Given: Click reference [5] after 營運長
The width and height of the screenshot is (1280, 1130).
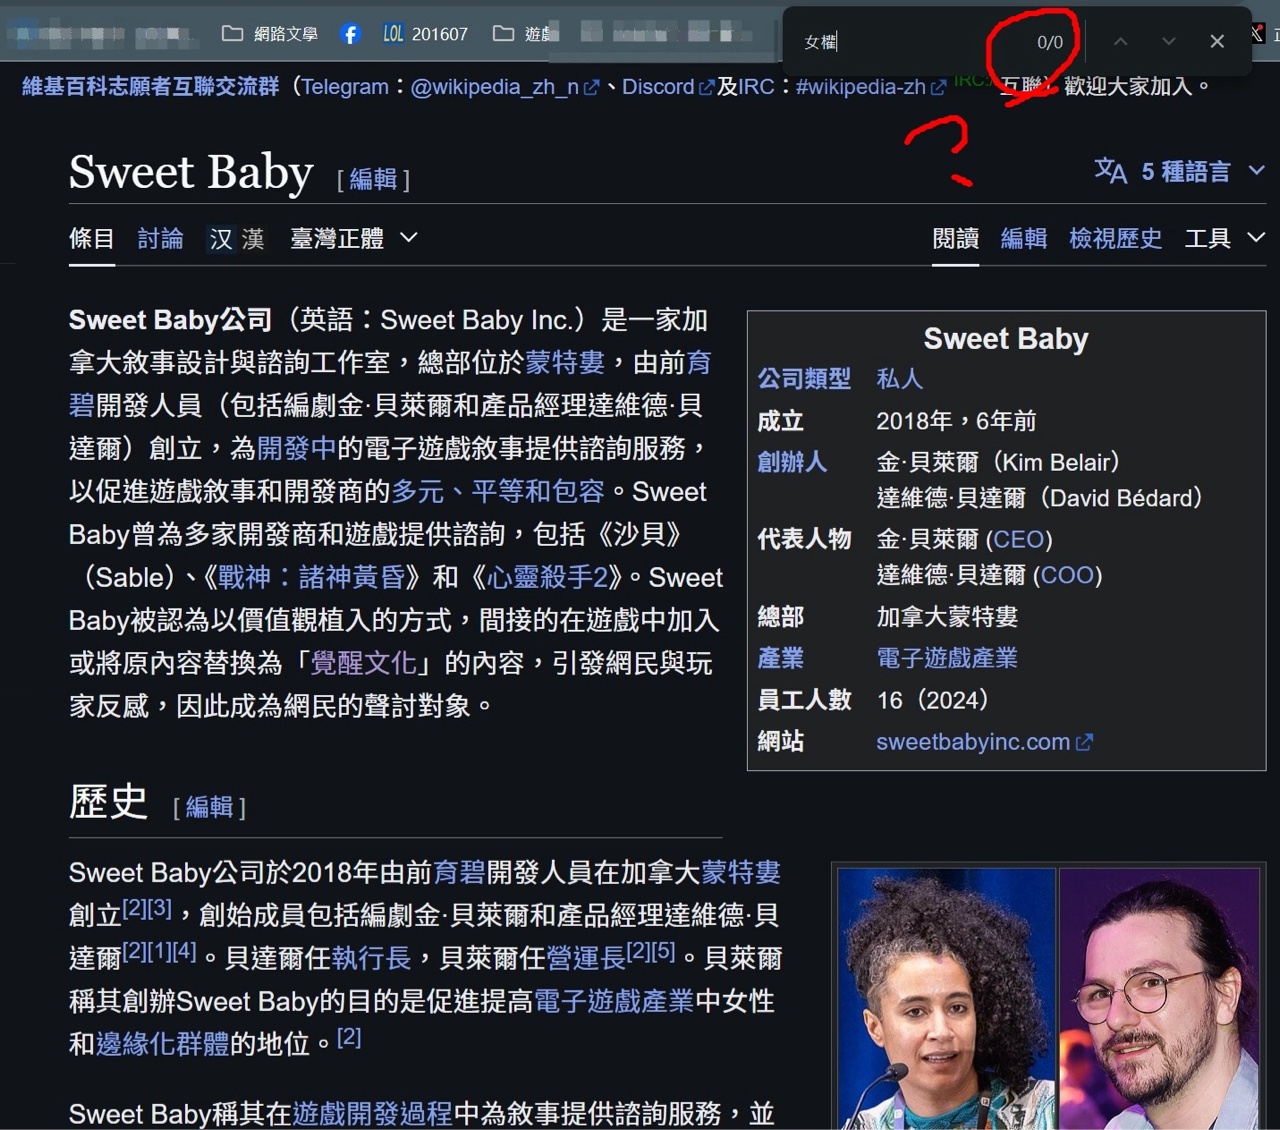Looking at the screenshot, I should [664, 951].
